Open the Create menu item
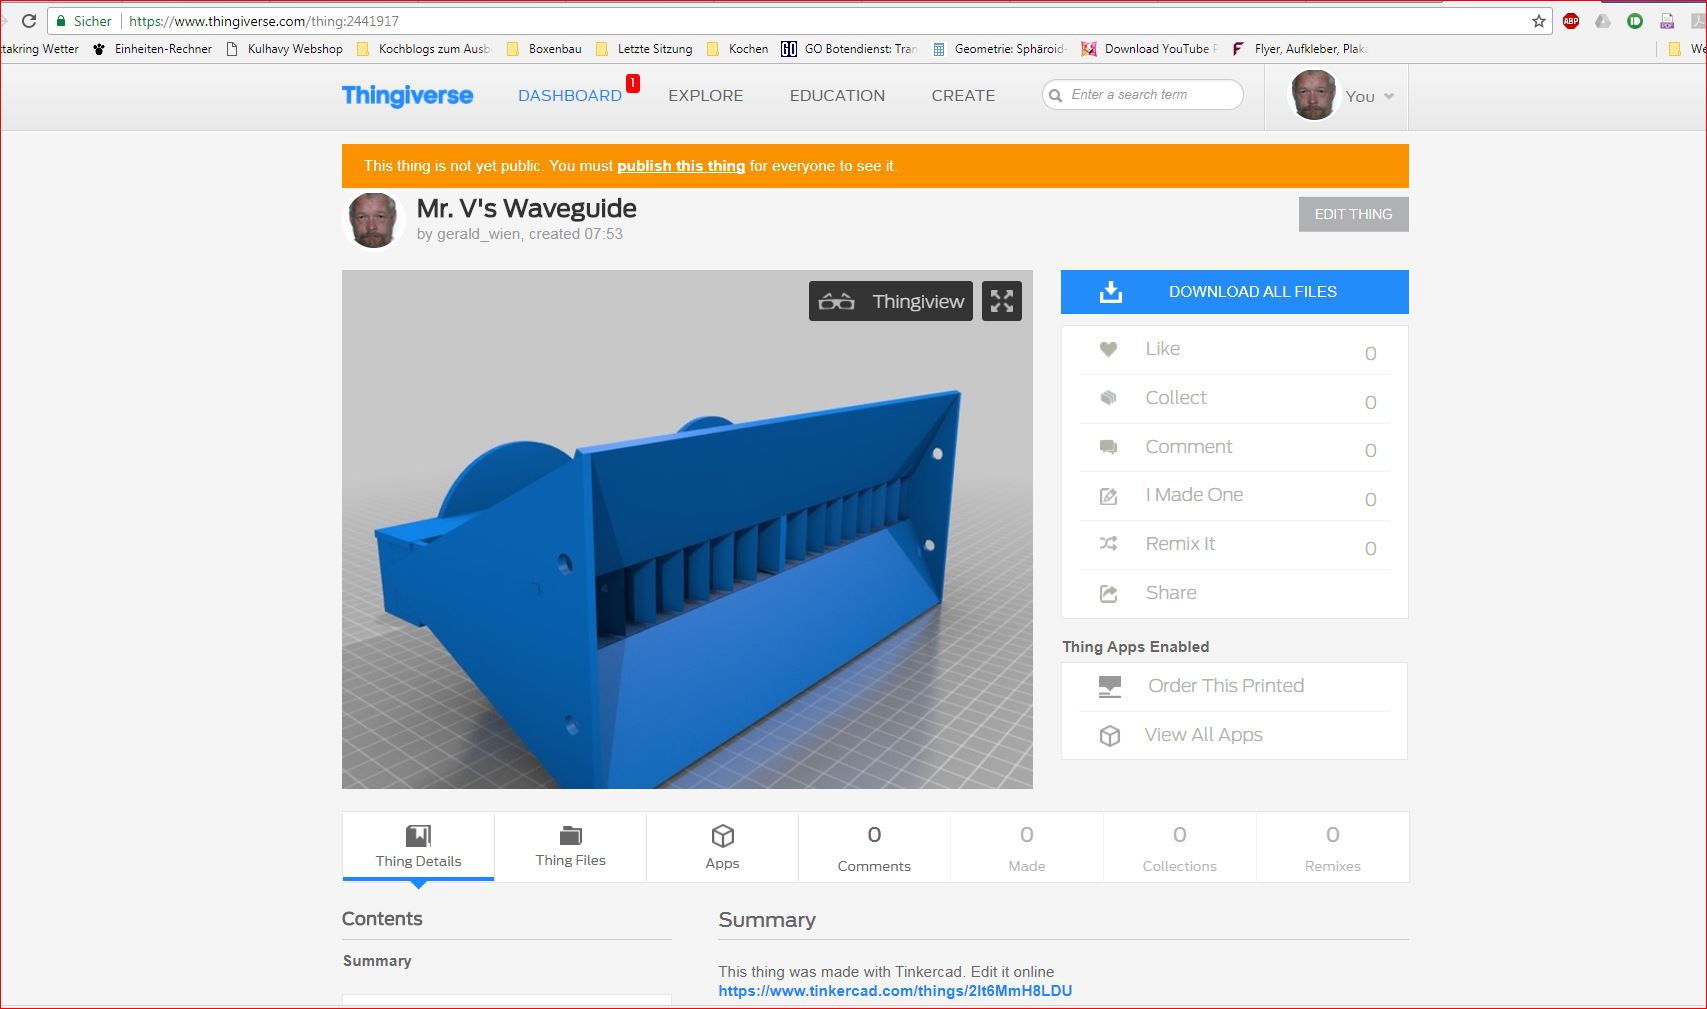The image size is (1707, 1009). click(963, 96)
